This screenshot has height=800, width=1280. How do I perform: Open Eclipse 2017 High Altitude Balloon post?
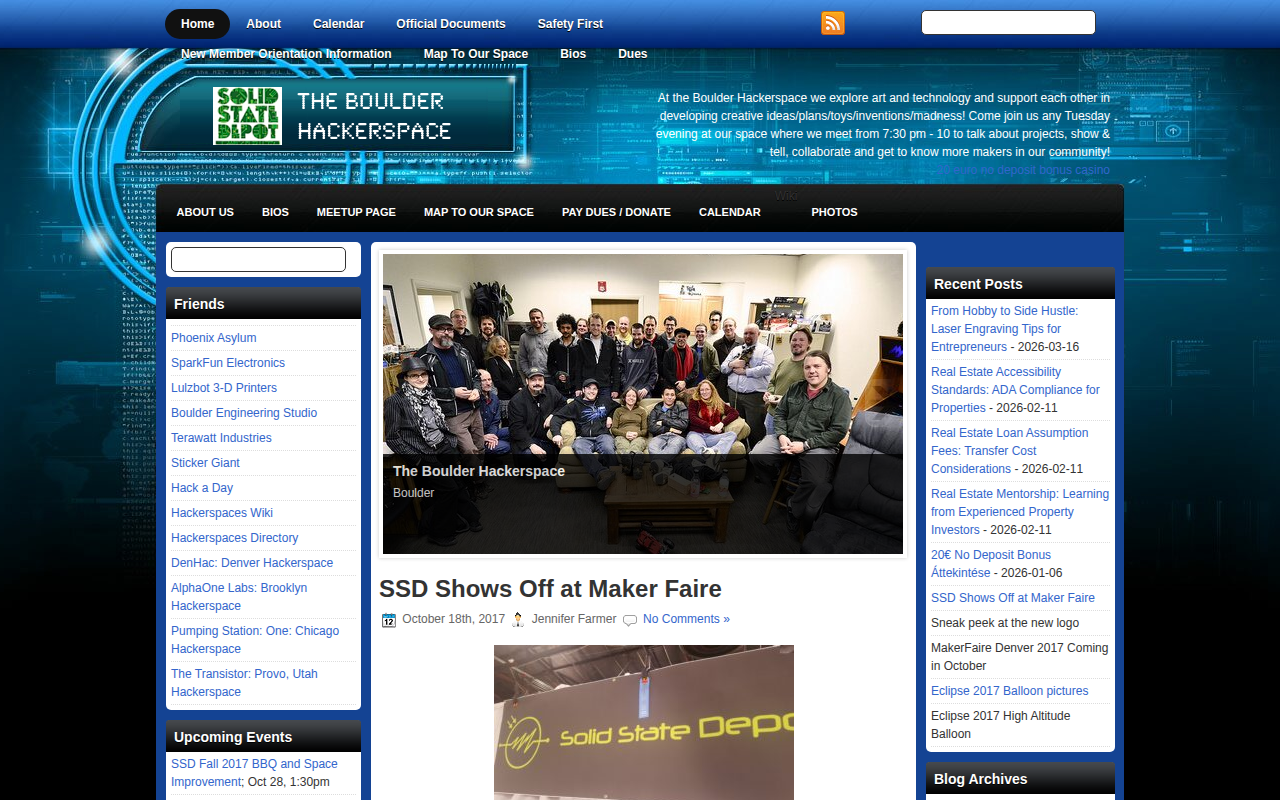click(1001, 725)
